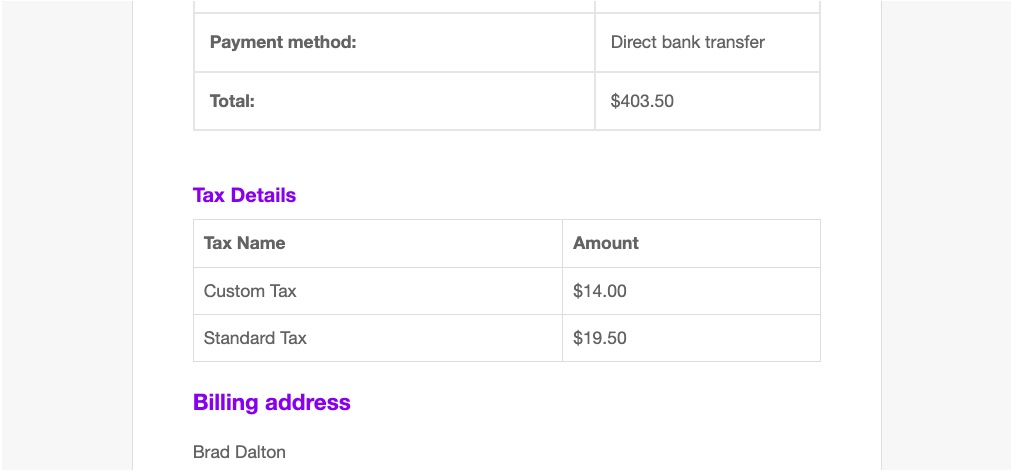Screen dimensions: 1020x470
Task: Click the blank space right of "Billing address" heading
Action: [590, 402]
